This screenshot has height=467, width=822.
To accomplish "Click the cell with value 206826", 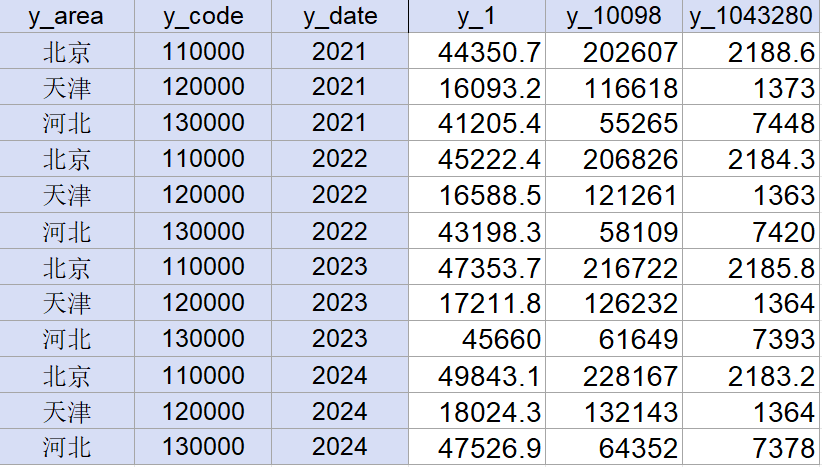I will click(x=614, y=160).
